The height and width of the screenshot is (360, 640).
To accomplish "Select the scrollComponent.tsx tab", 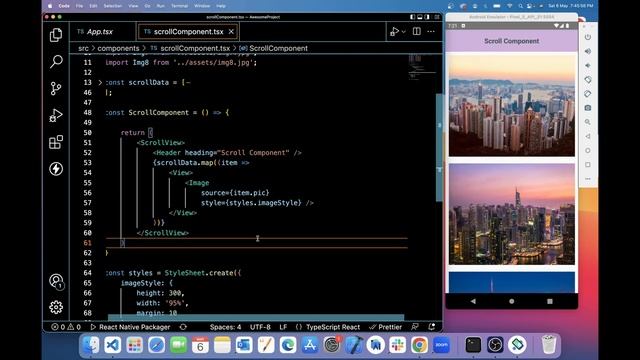I will coord(188,31).
